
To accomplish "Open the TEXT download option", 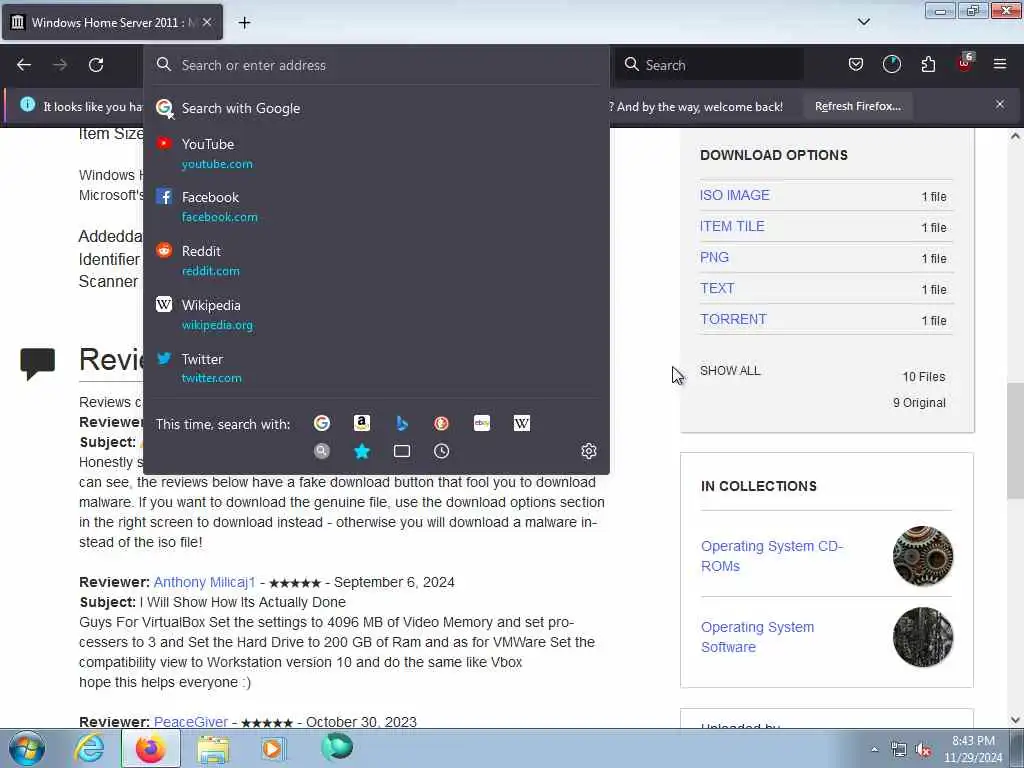I will pos(717,288).
